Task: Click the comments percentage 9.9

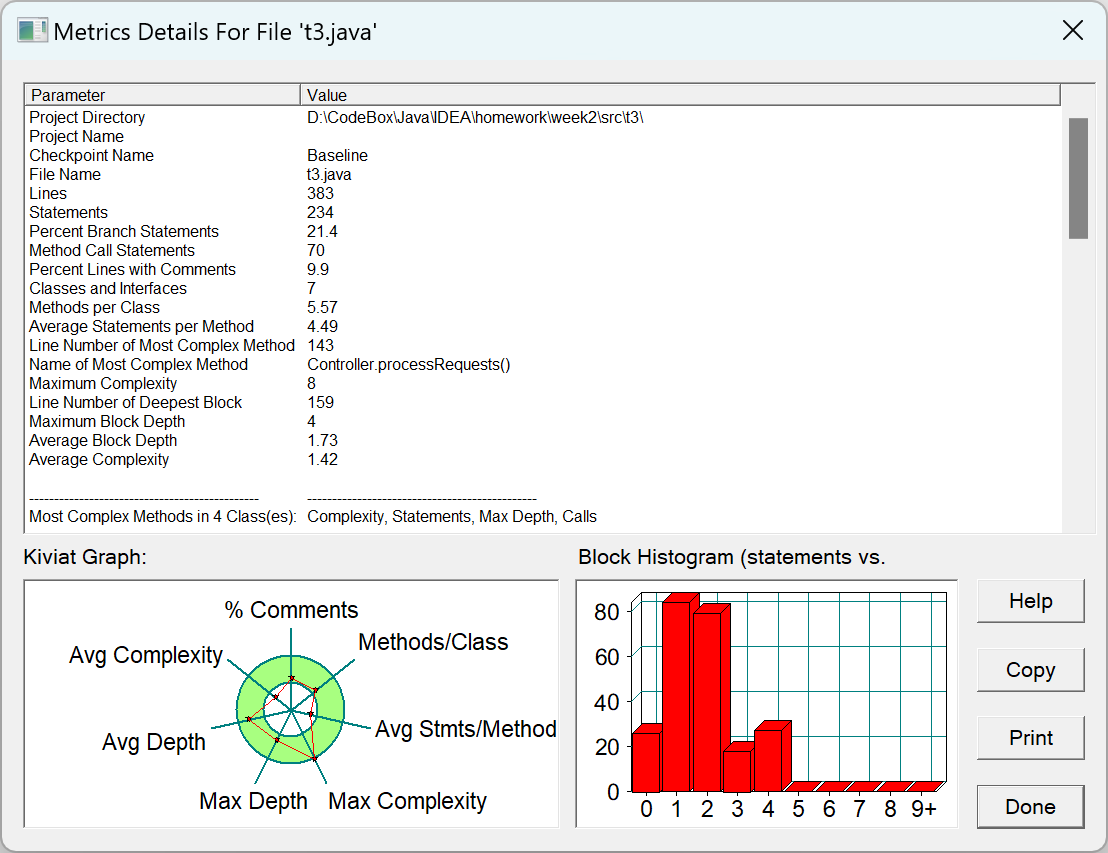Action: tap(318, 270)
